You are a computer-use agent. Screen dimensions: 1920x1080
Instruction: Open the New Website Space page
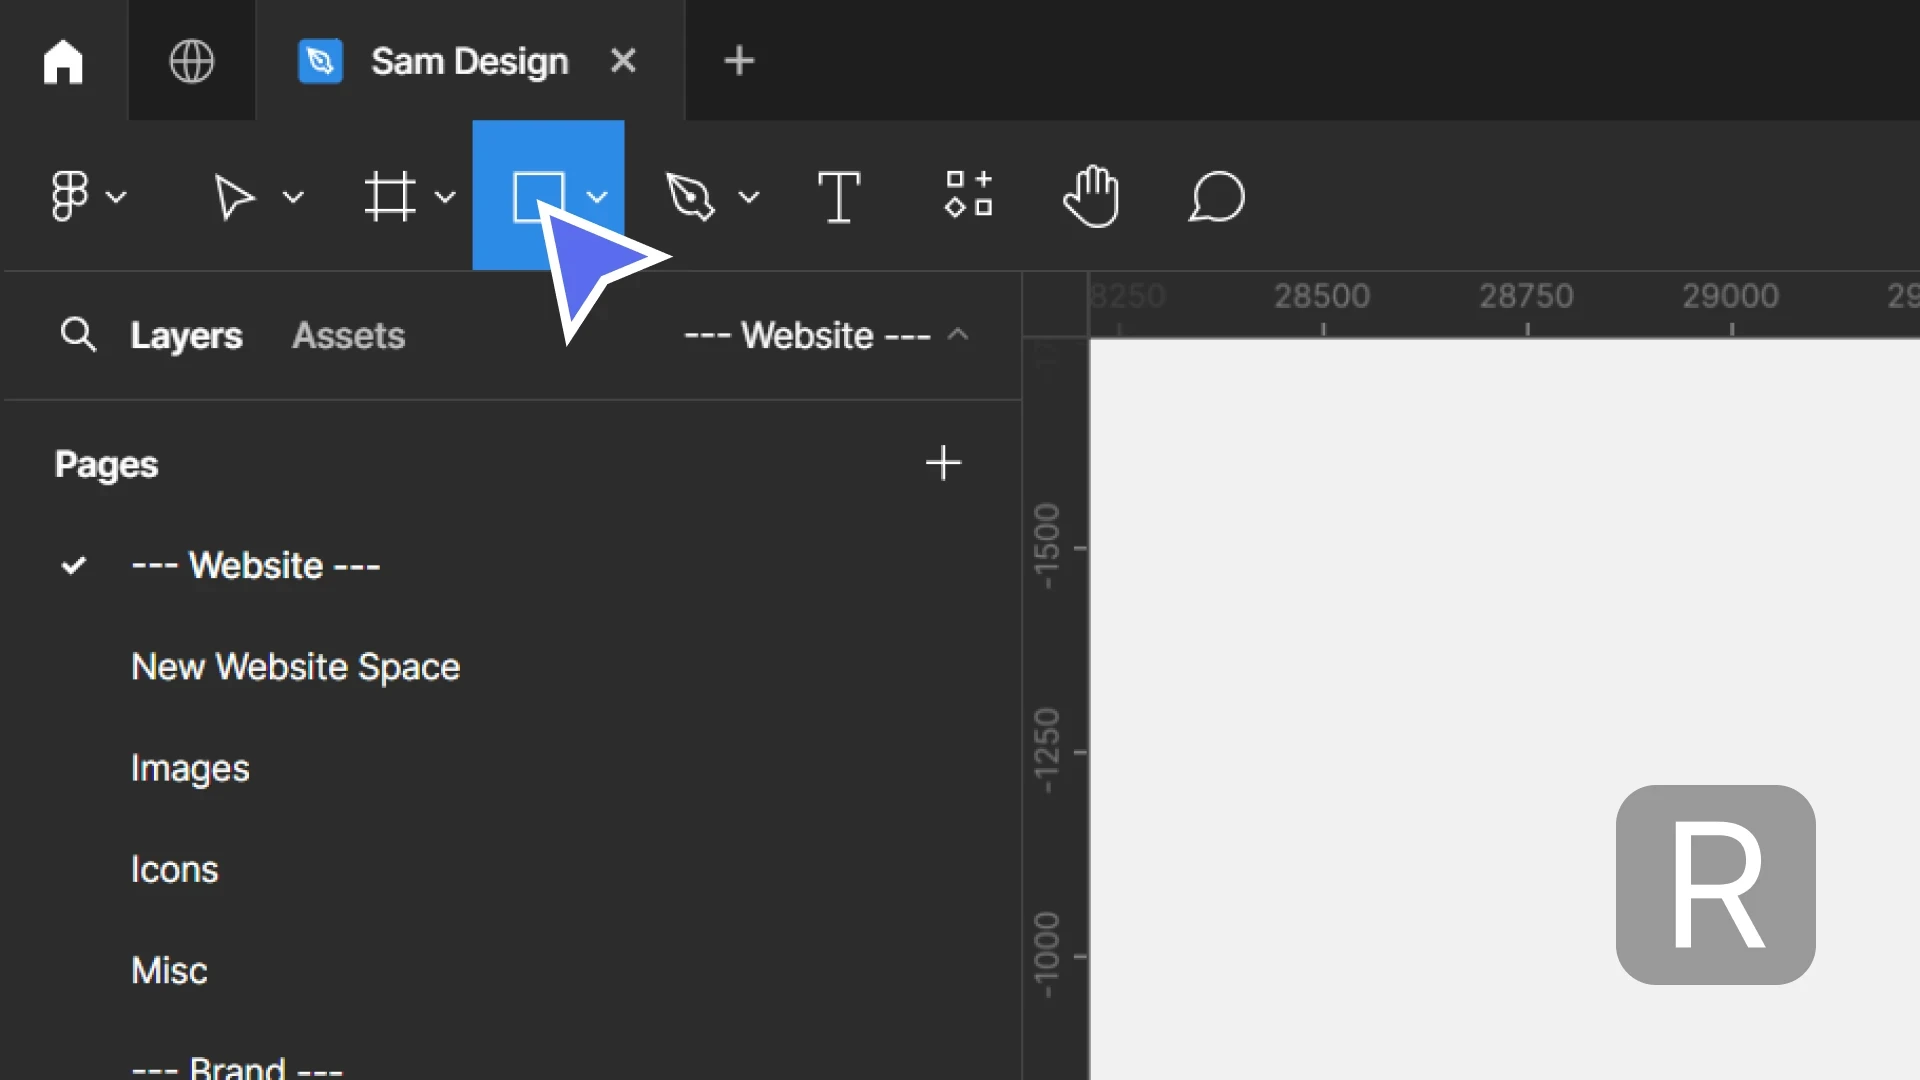[295, 667]
